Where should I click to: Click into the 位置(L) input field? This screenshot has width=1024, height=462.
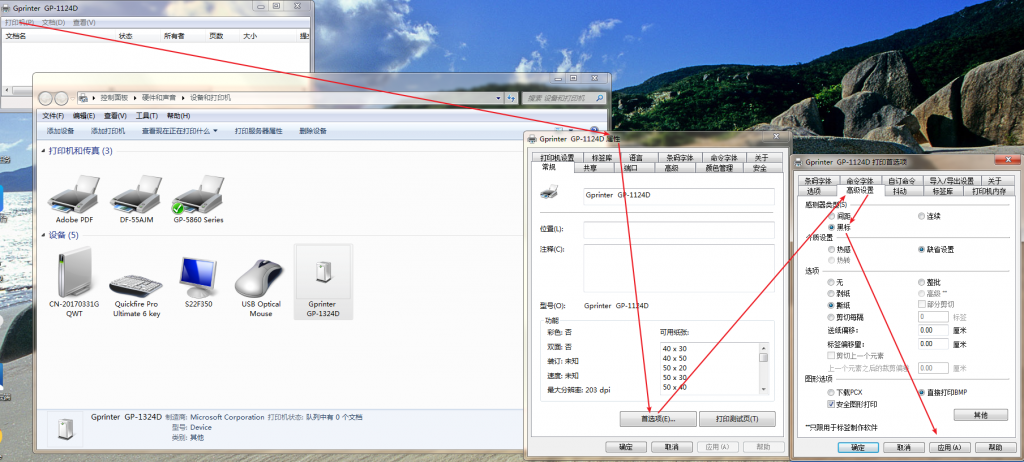click(679, 229)
